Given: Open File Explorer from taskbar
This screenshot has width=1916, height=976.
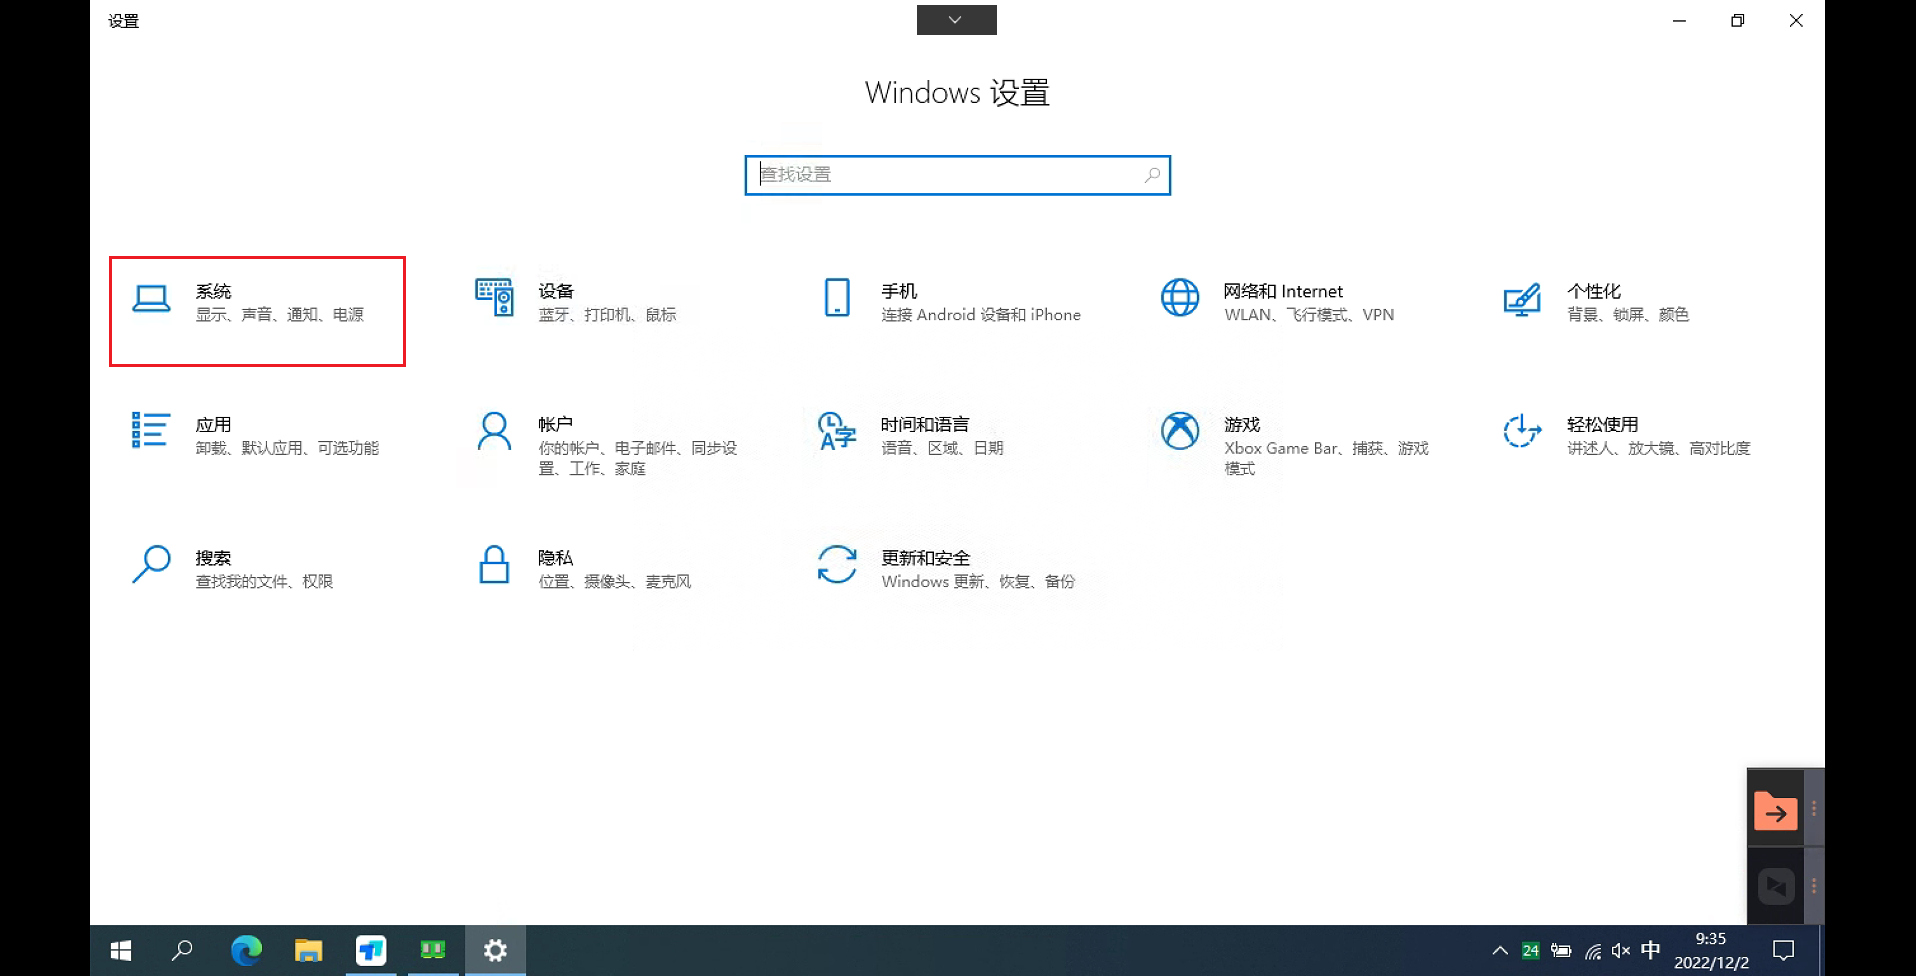Looking at the screenshot, I should coord(308,950).
